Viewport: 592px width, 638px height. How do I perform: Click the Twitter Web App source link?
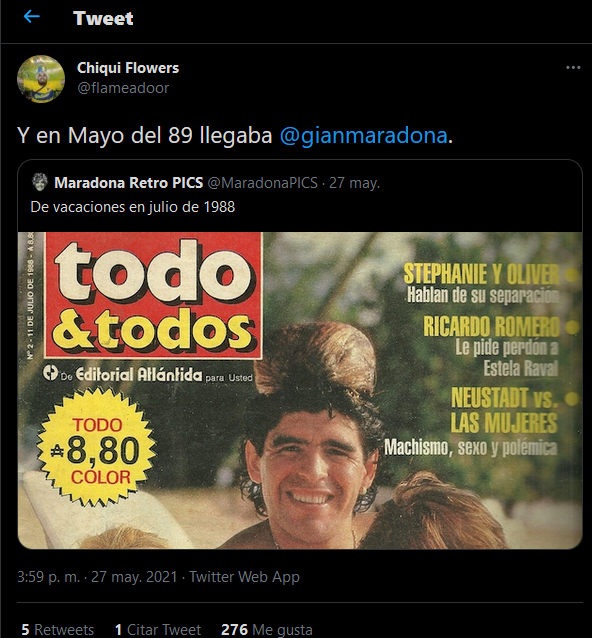pyautogui.click(x=244, y=577)
